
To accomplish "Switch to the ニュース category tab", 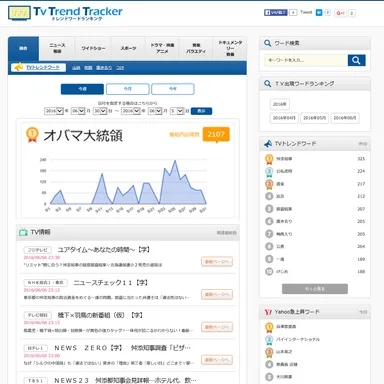I will tap(57, 48).
